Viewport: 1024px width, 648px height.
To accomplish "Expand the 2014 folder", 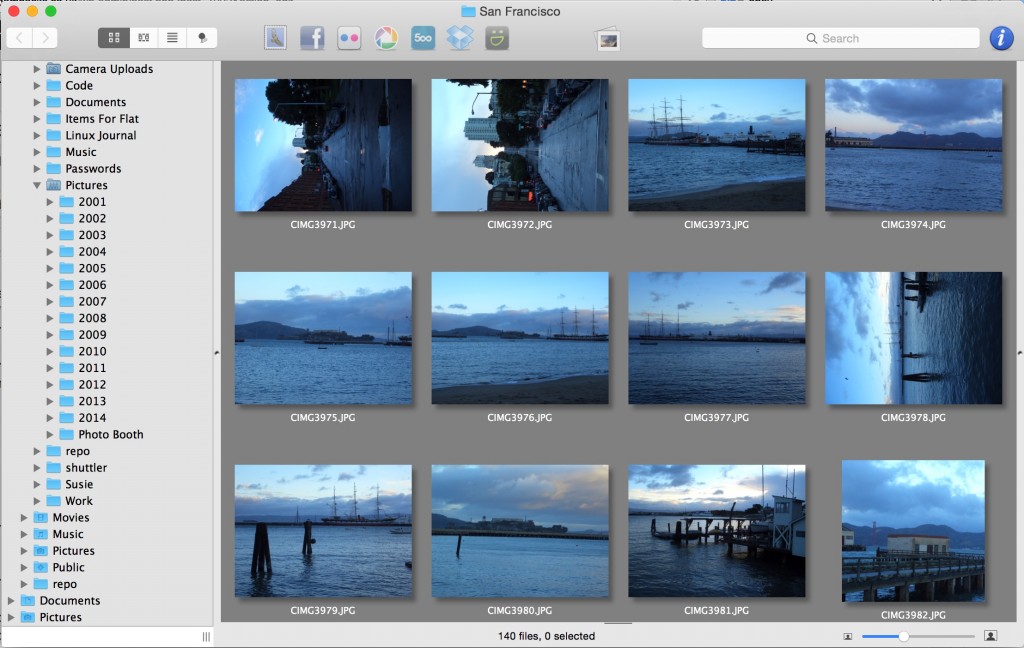I will click(50, 418).
